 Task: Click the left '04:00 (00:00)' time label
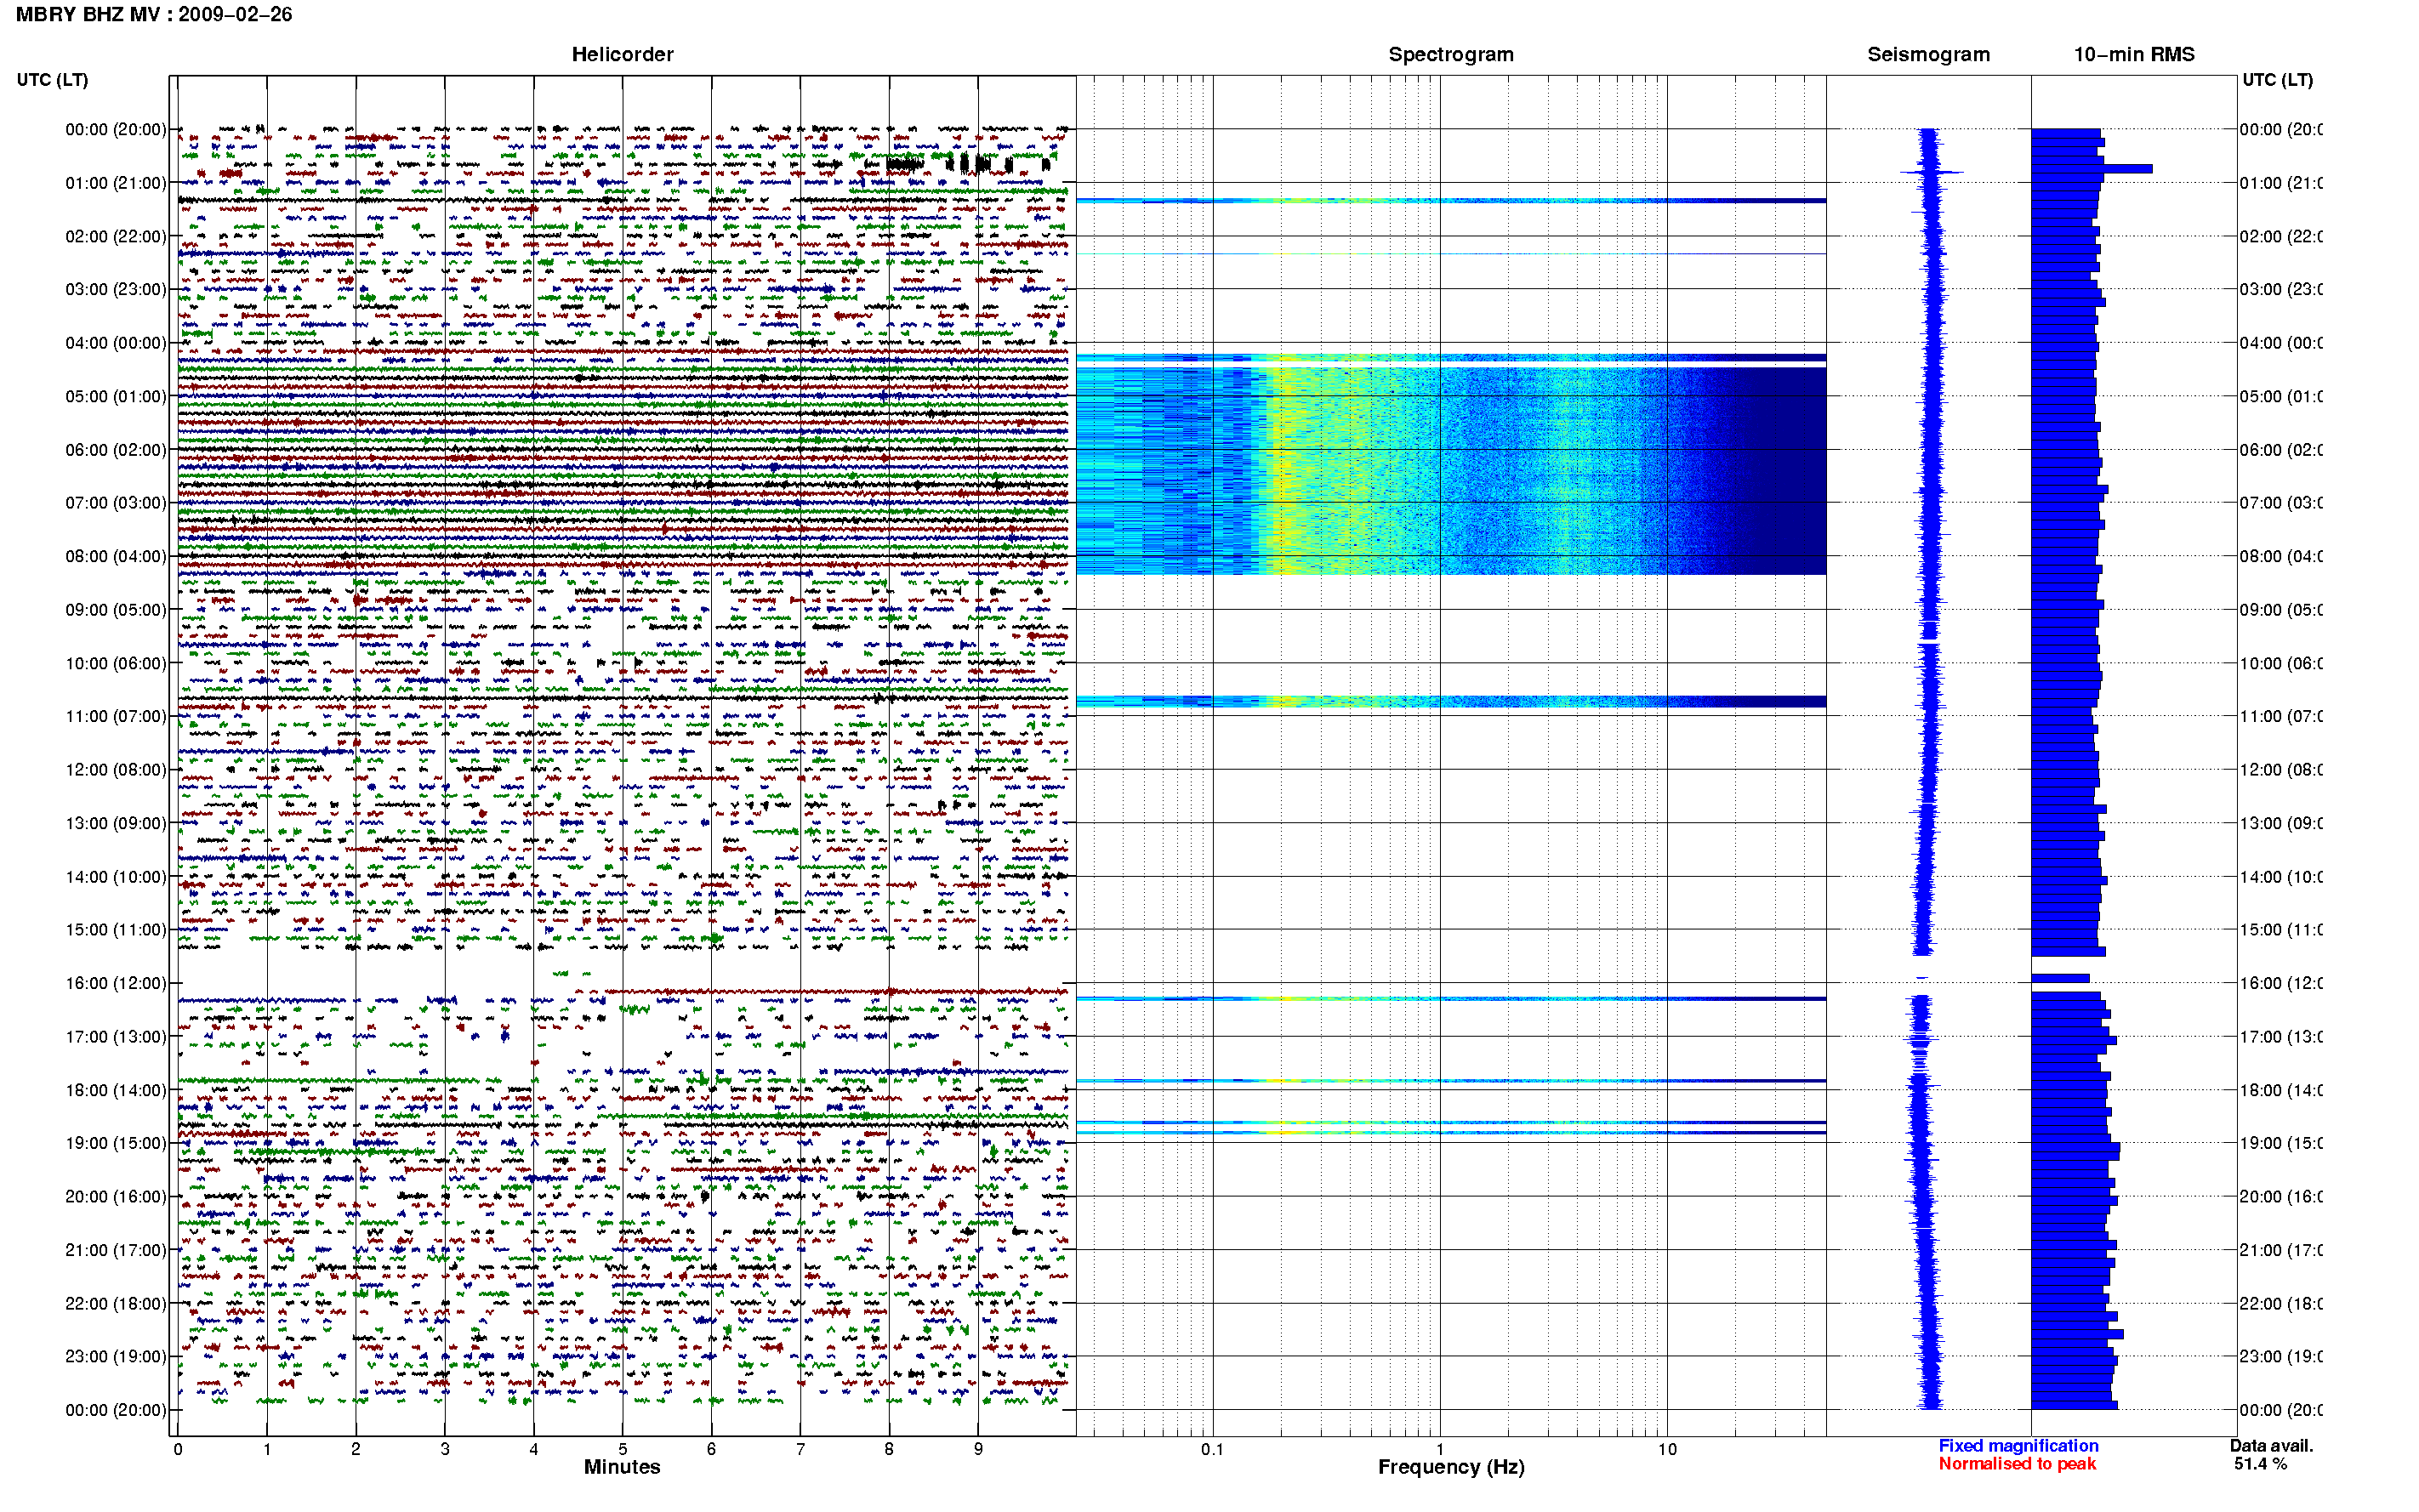[x=116, y=343]
